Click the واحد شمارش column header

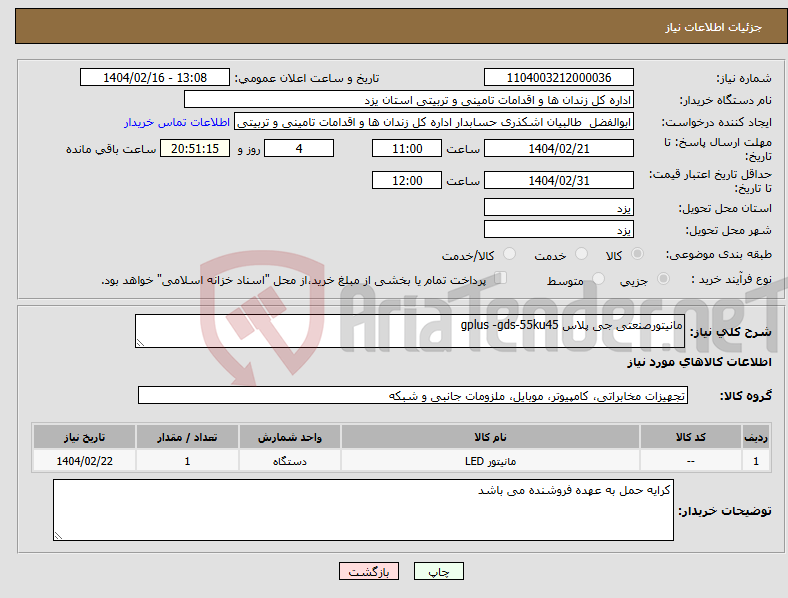289,437
